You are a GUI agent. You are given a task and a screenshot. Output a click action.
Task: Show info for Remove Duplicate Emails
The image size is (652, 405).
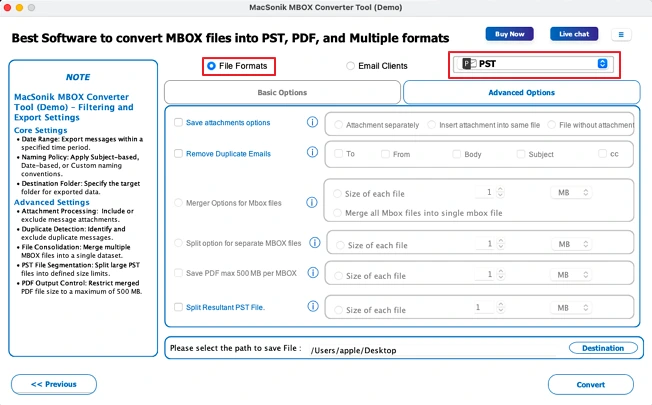pos(312,152)
